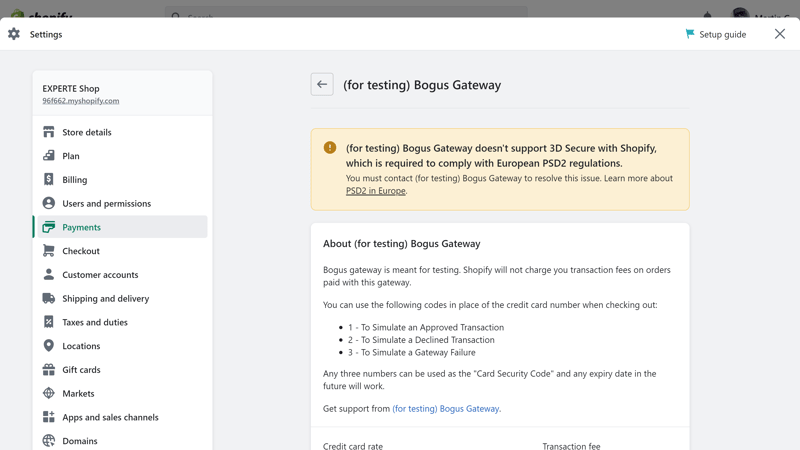Click the warning exclamation icon in banner
800x450 pixels.
[330, 147]
